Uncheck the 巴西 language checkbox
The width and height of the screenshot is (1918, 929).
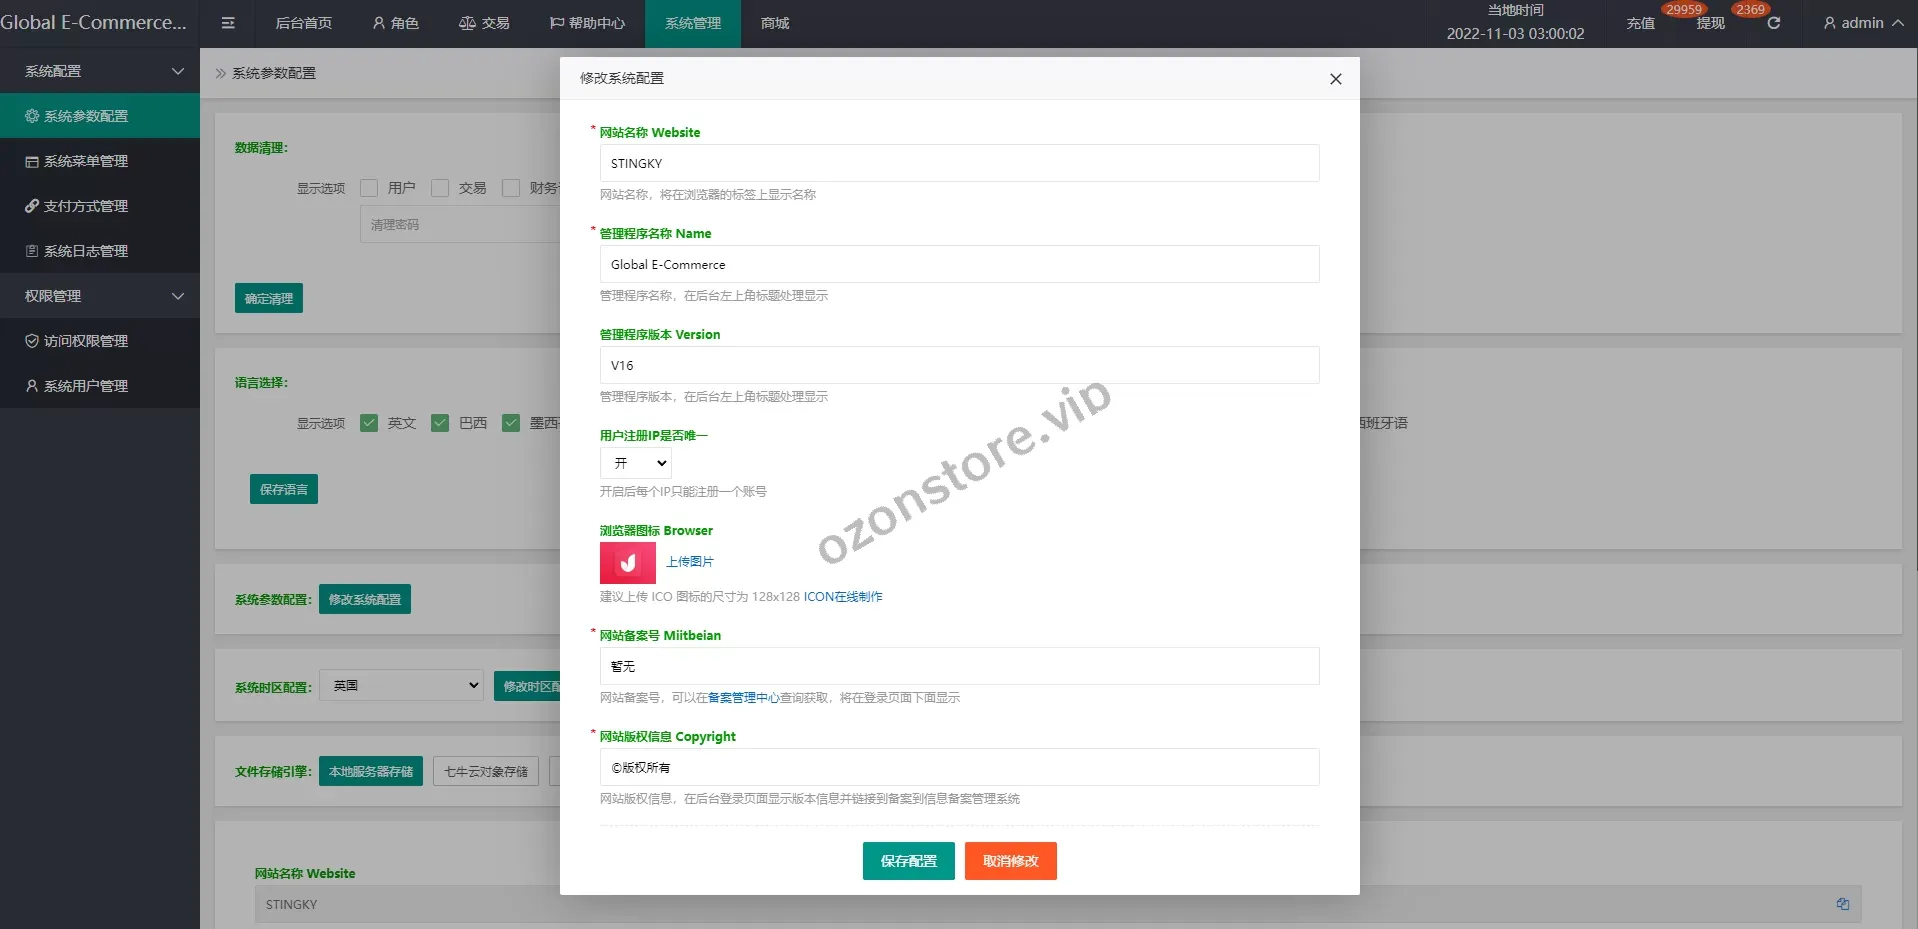440,423
